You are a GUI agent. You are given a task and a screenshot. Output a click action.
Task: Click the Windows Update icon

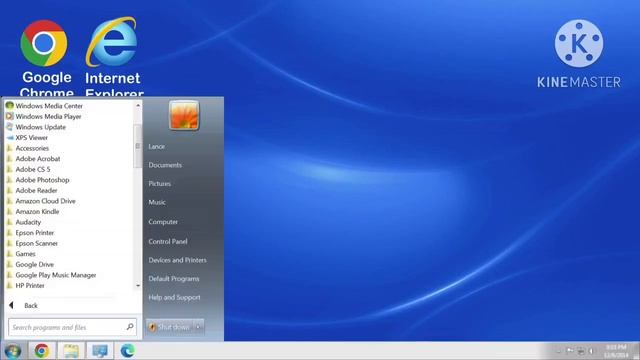point(10,127)
